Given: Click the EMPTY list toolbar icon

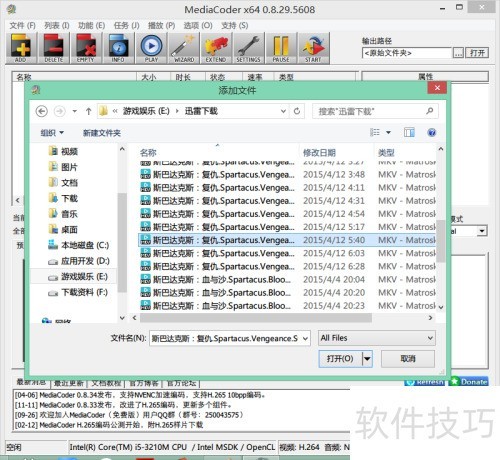Looking at the screenshot, I should [x=86, y=48].
